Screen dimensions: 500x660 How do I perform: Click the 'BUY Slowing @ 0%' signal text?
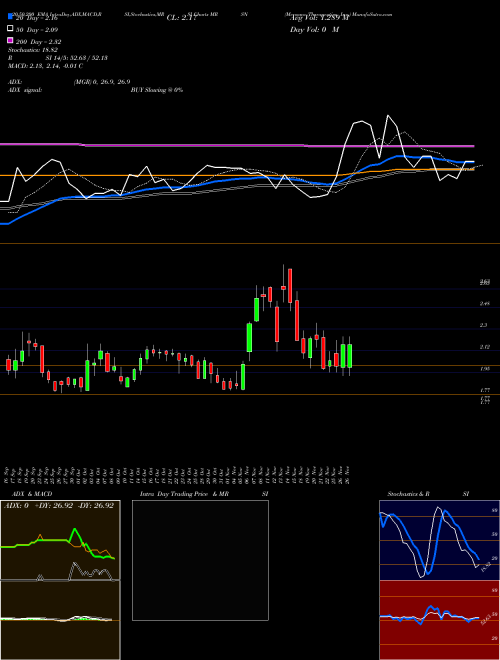tap(157, 90)
